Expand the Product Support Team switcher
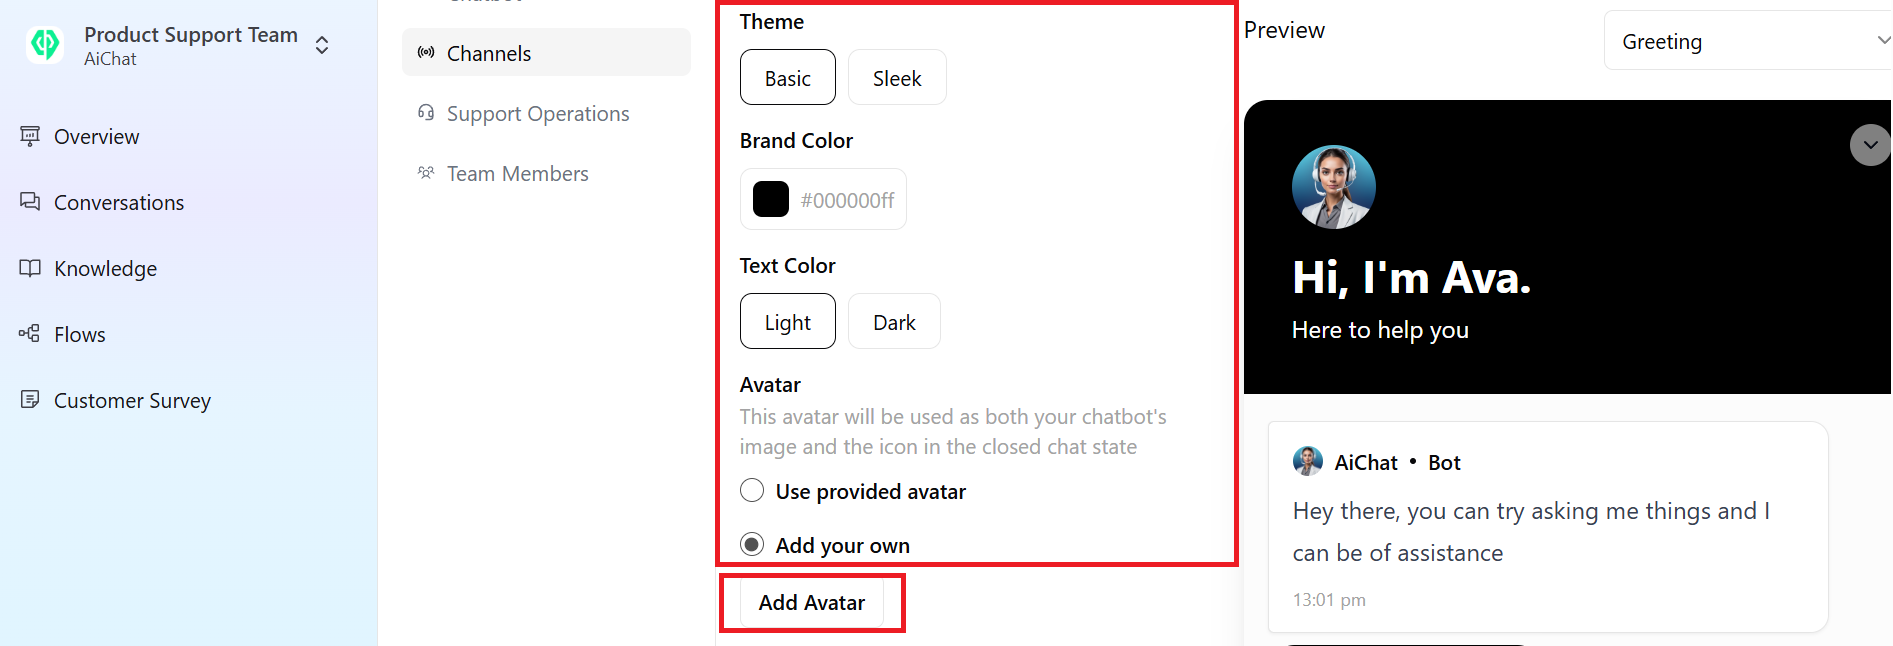Image resolution: width=1893 pixels, height=646 pixels. coord(321,45)
